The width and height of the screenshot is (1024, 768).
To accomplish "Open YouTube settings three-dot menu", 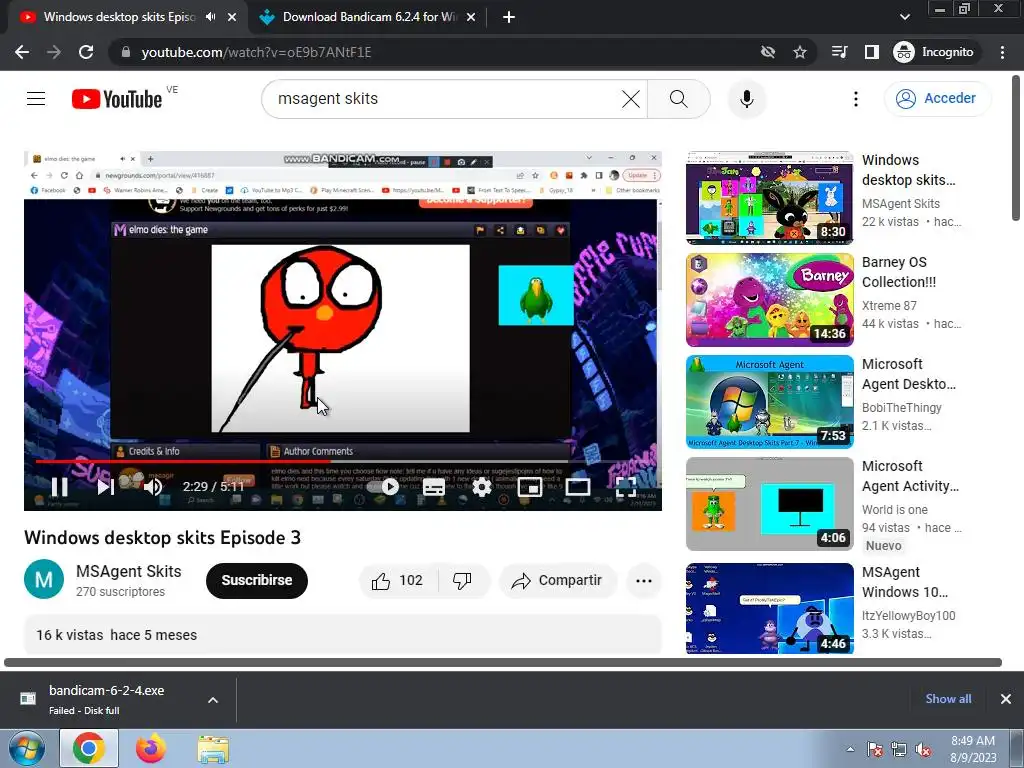I will tap(856, 99).
